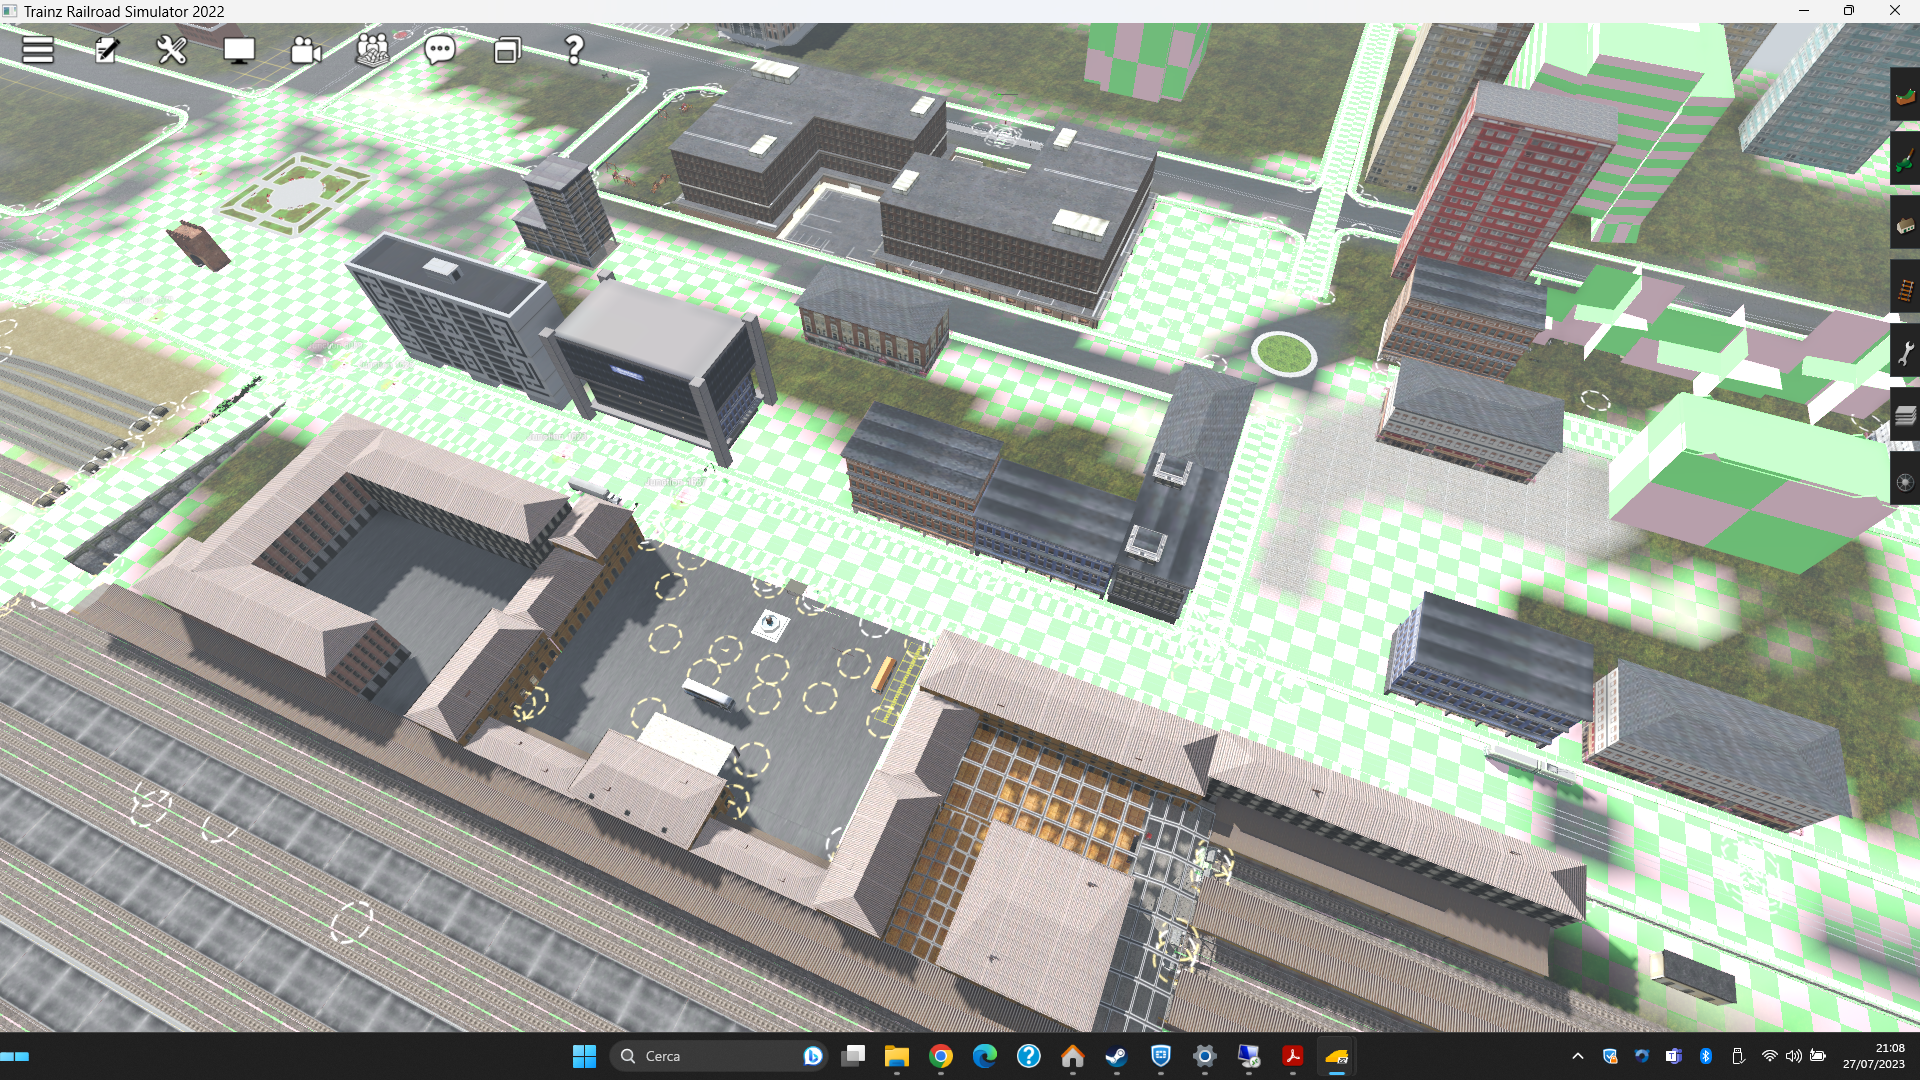This screenshot has height=1080, width=1920.
Task: Show hidden system tray icons
Action: pyautogui.click(x=1578, y=1056)
